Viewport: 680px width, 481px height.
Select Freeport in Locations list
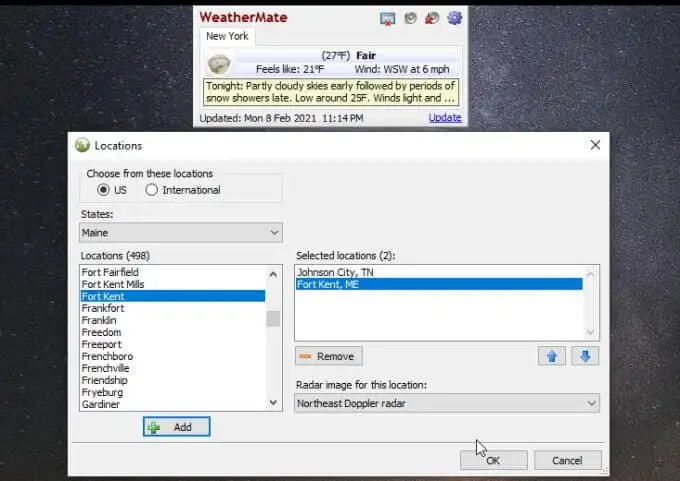[173, 345]
